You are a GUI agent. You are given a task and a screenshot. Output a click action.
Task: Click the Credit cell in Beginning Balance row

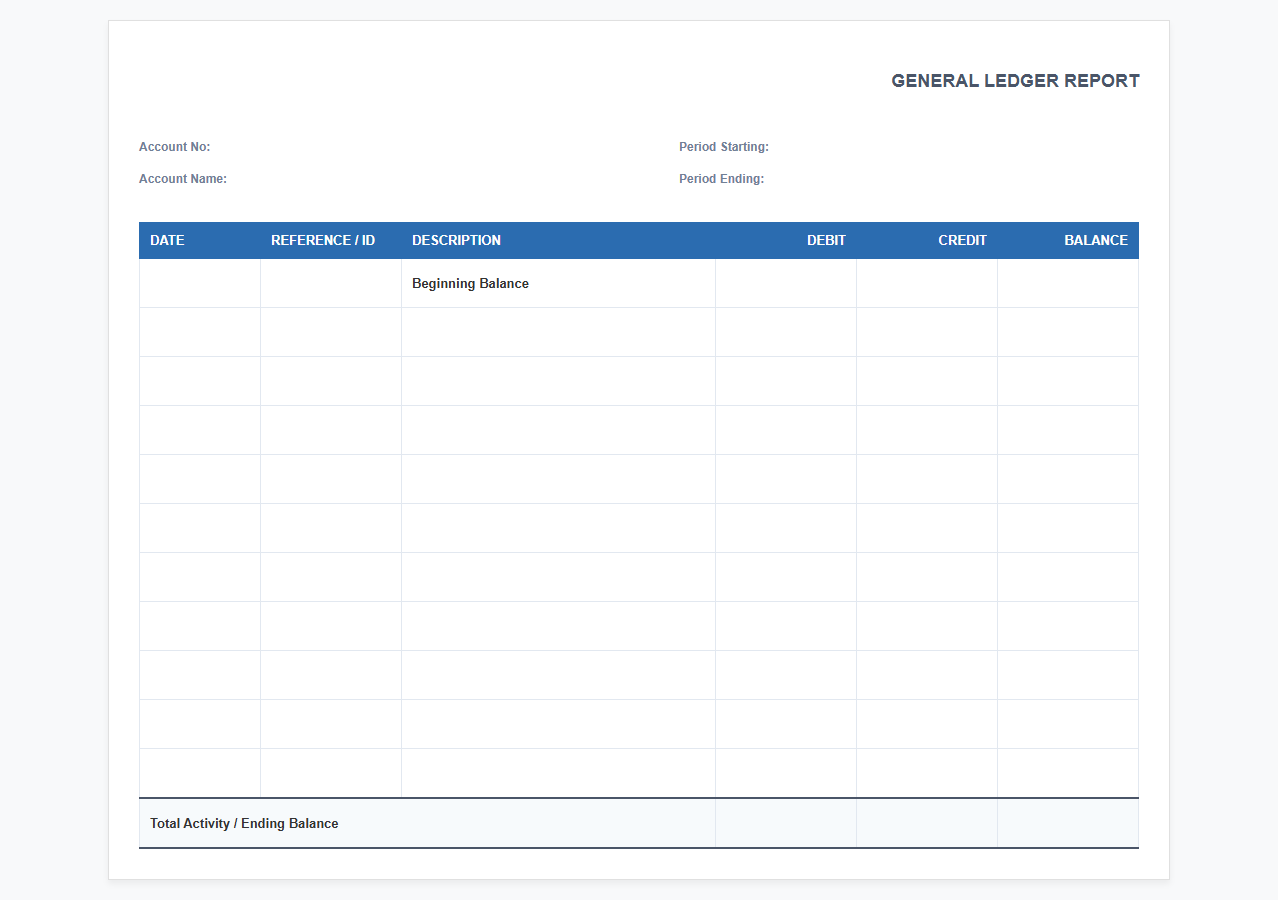click(x=927, y=283)
